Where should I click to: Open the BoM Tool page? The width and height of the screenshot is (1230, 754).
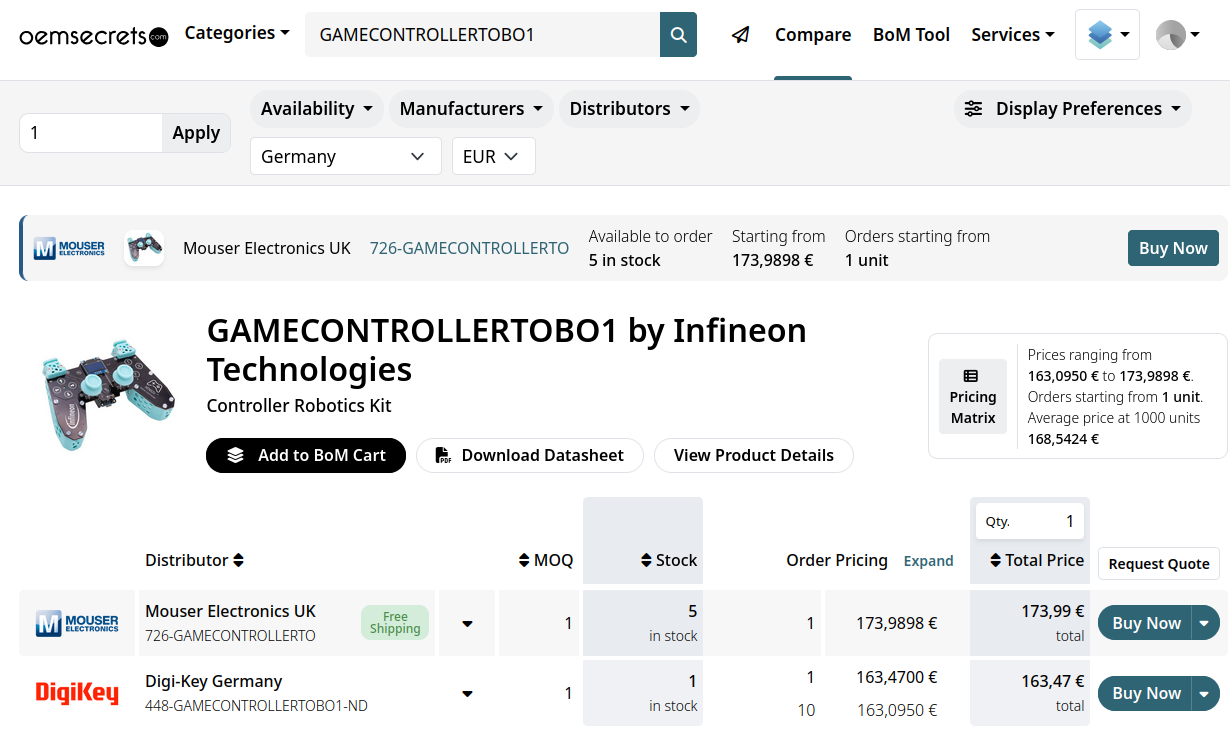[911, 35]
